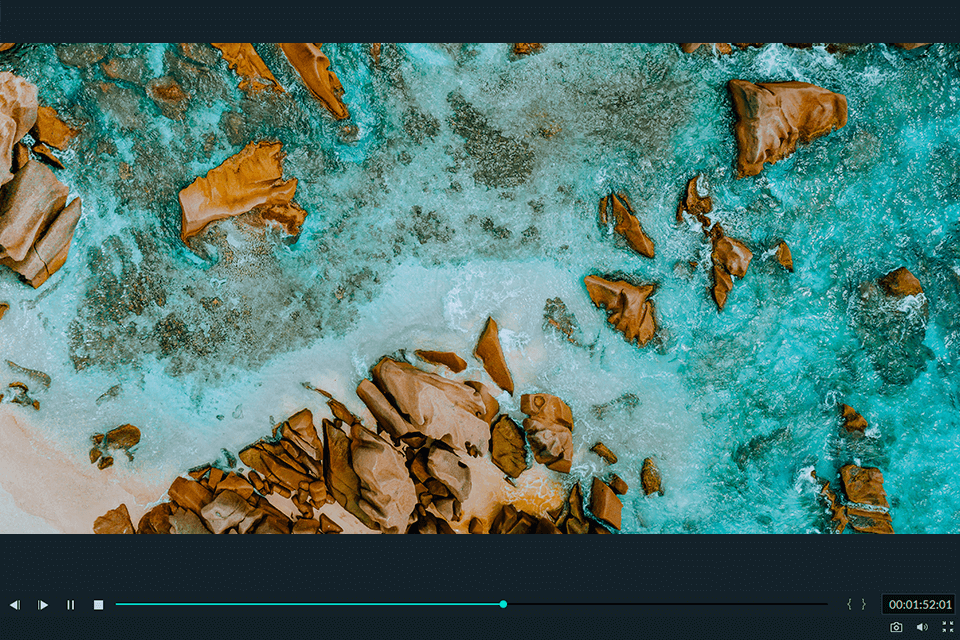Enter fullscreen preview mode
960x640 pixels.
point(947,627)
